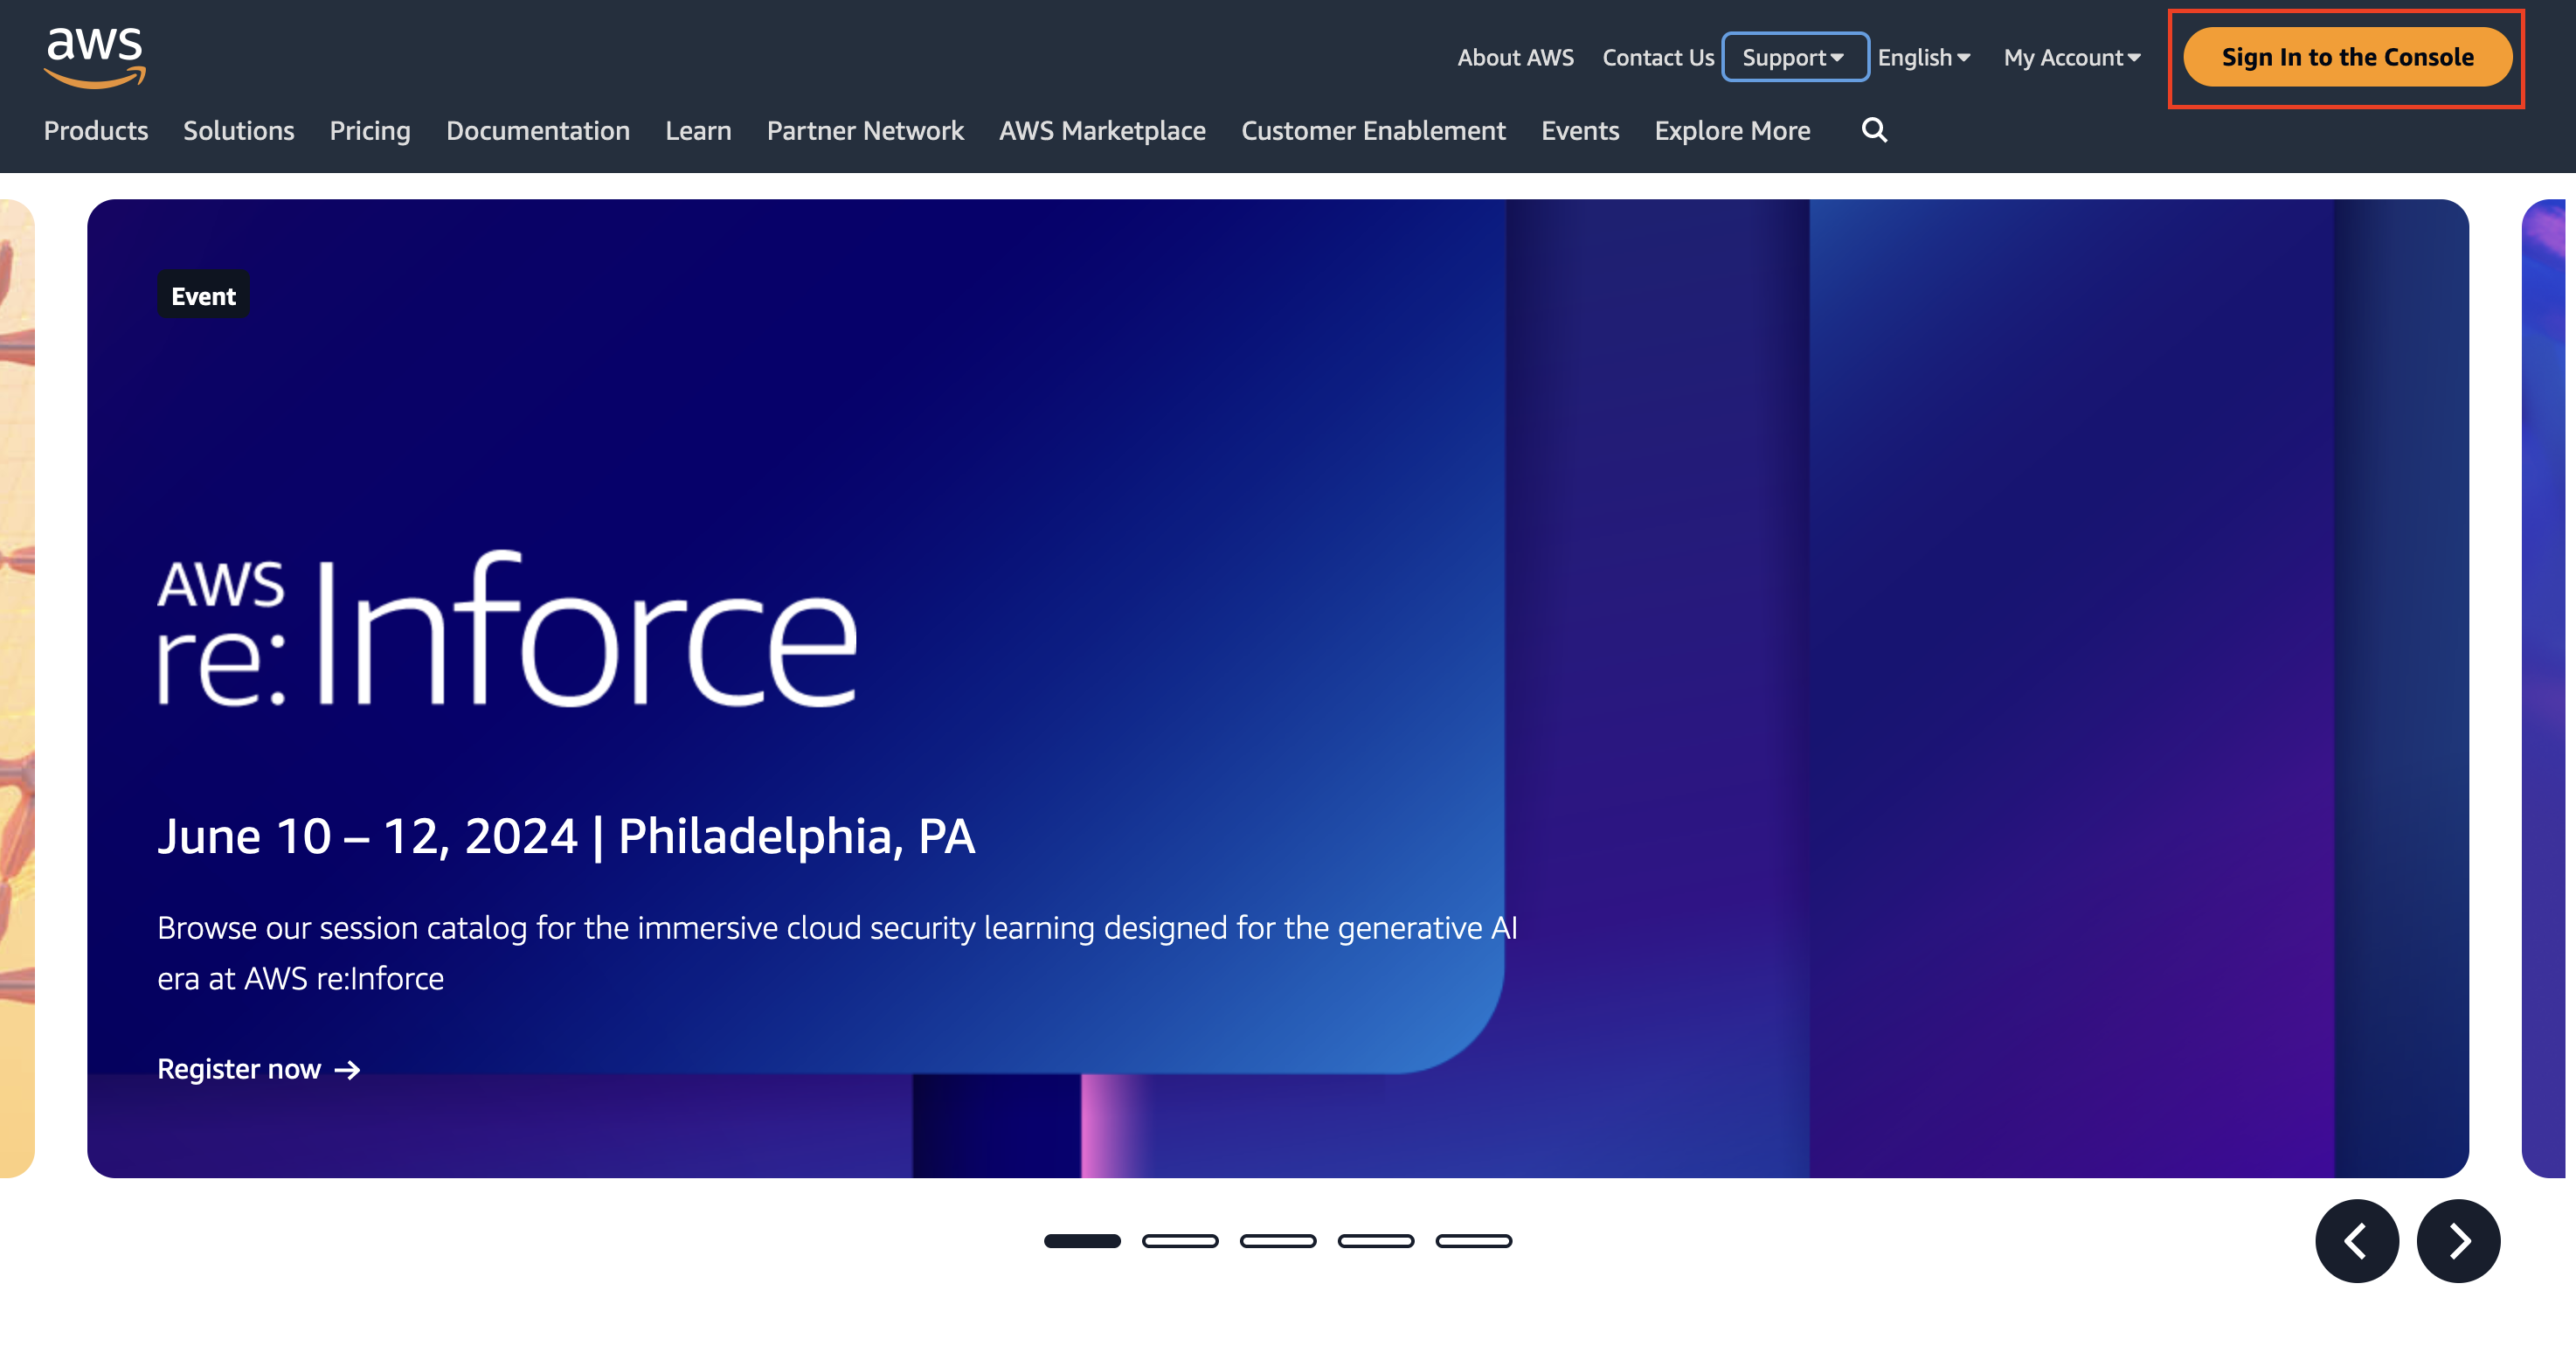Viewport: 2576px width, 1367px height.
Task: Open the Products menu
Action: coord(96,130)
